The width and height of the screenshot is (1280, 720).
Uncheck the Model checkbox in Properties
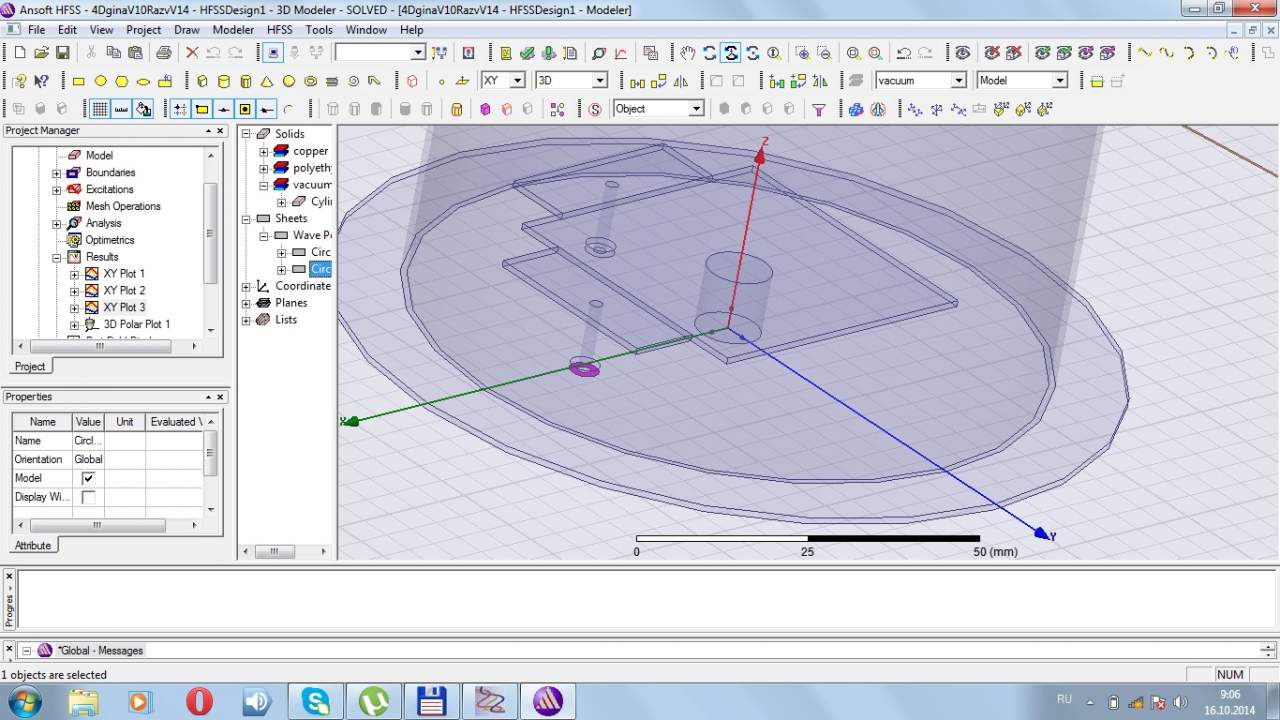[88, 478]
